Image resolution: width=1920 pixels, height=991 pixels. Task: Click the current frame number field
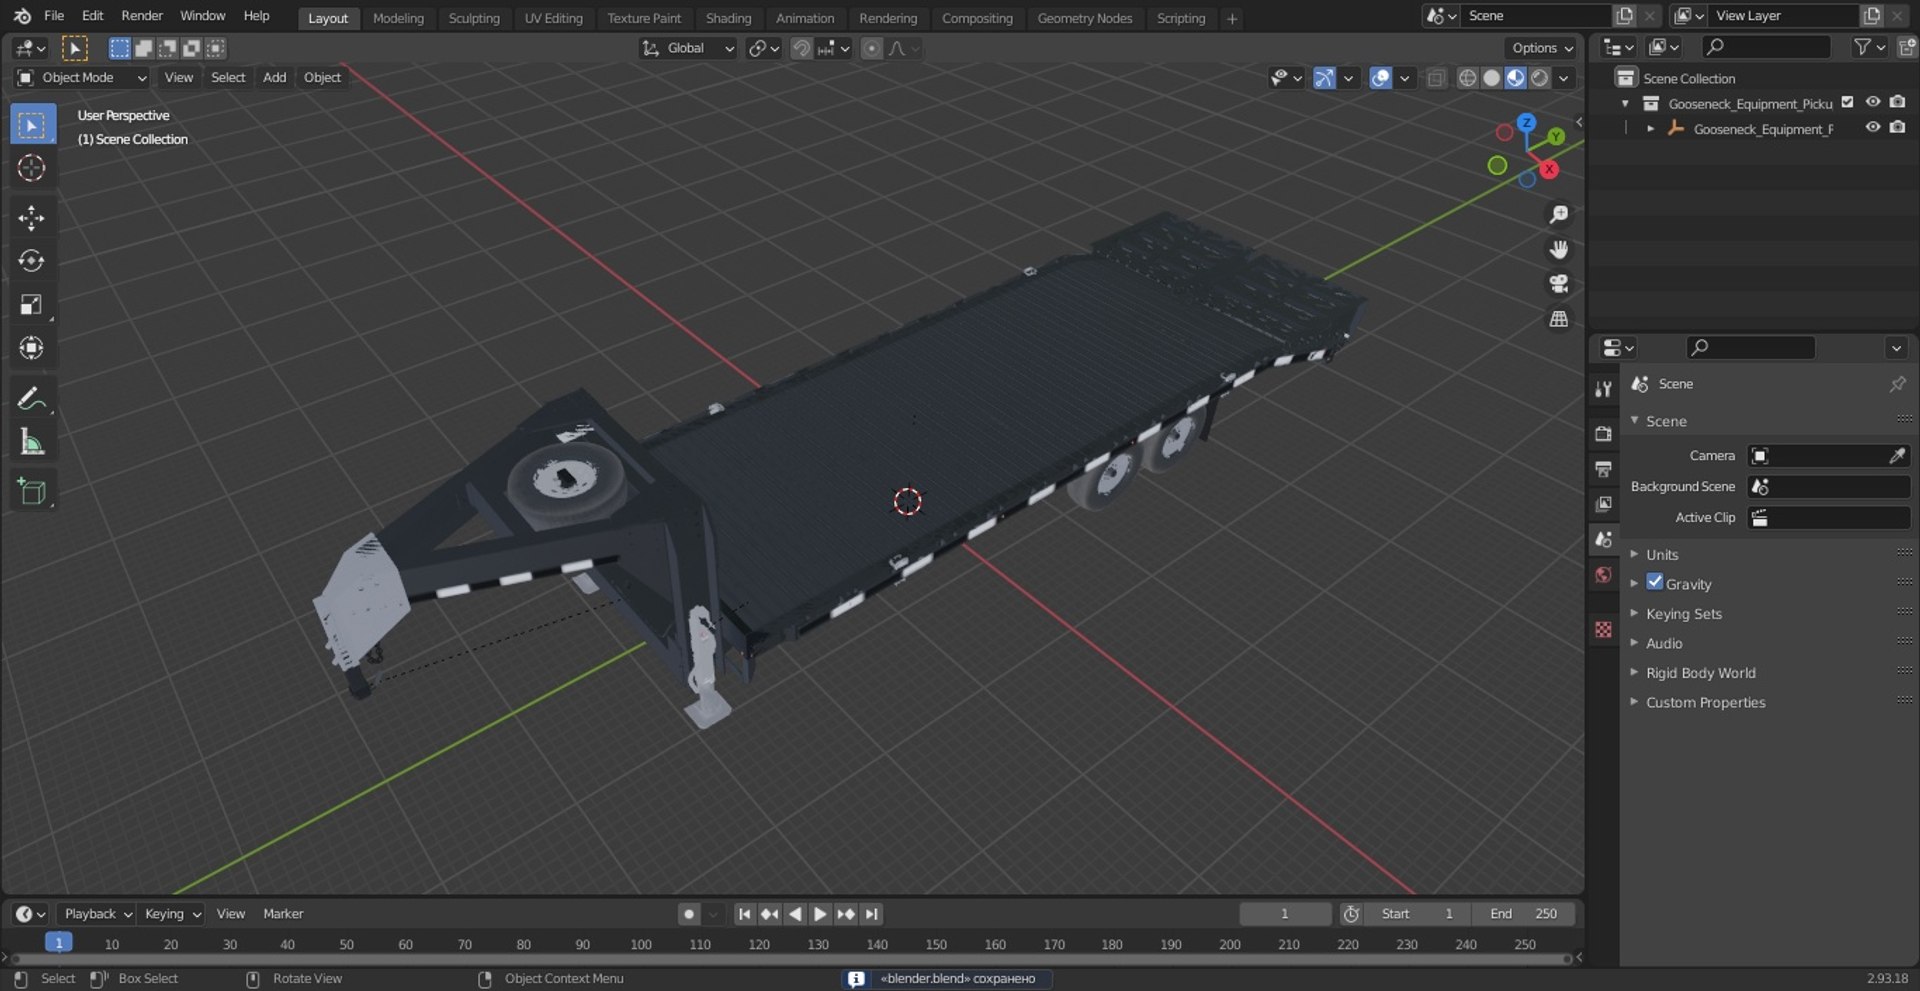click(x=1285, y=914)
